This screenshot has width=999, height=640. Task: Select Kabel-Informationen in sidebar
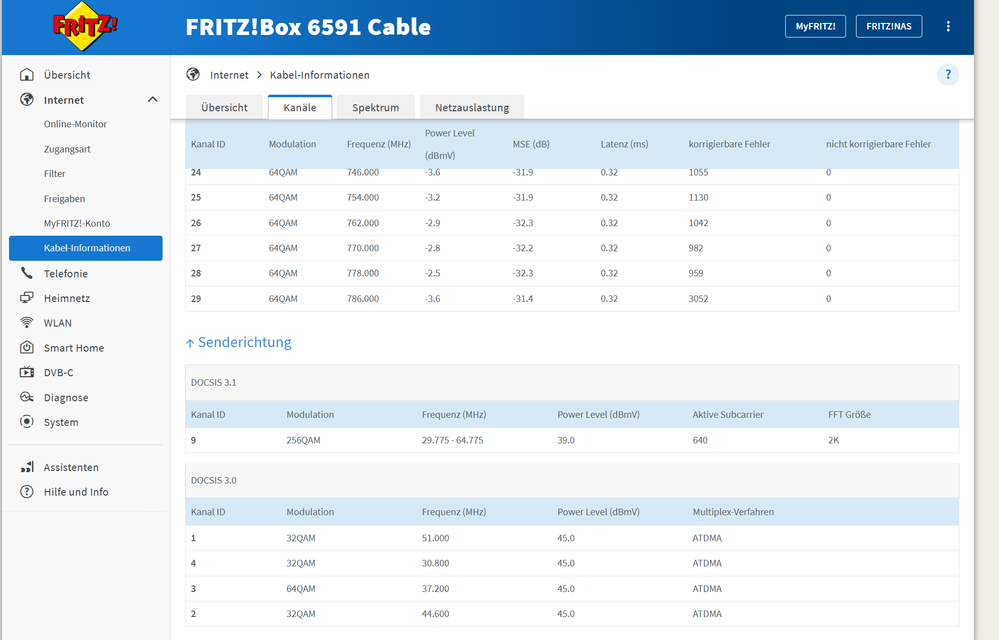86,248
